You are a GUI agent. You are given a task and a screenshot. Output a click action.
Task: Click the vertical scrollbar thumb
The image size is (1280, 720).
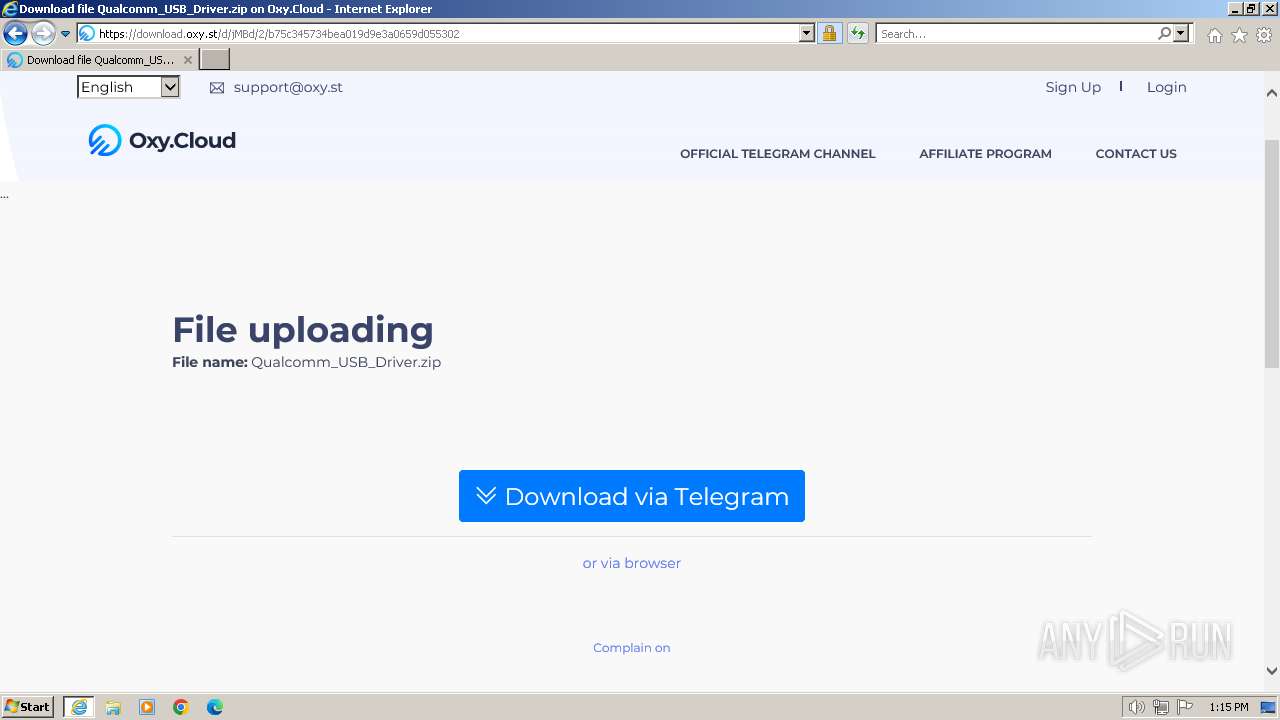1272,253
